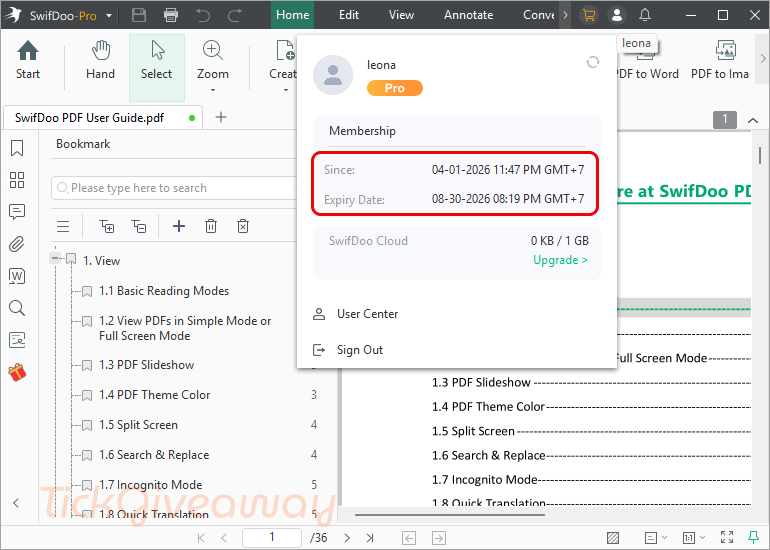
Task: Toggle full screen mode icon
Action: click(727, 538)
